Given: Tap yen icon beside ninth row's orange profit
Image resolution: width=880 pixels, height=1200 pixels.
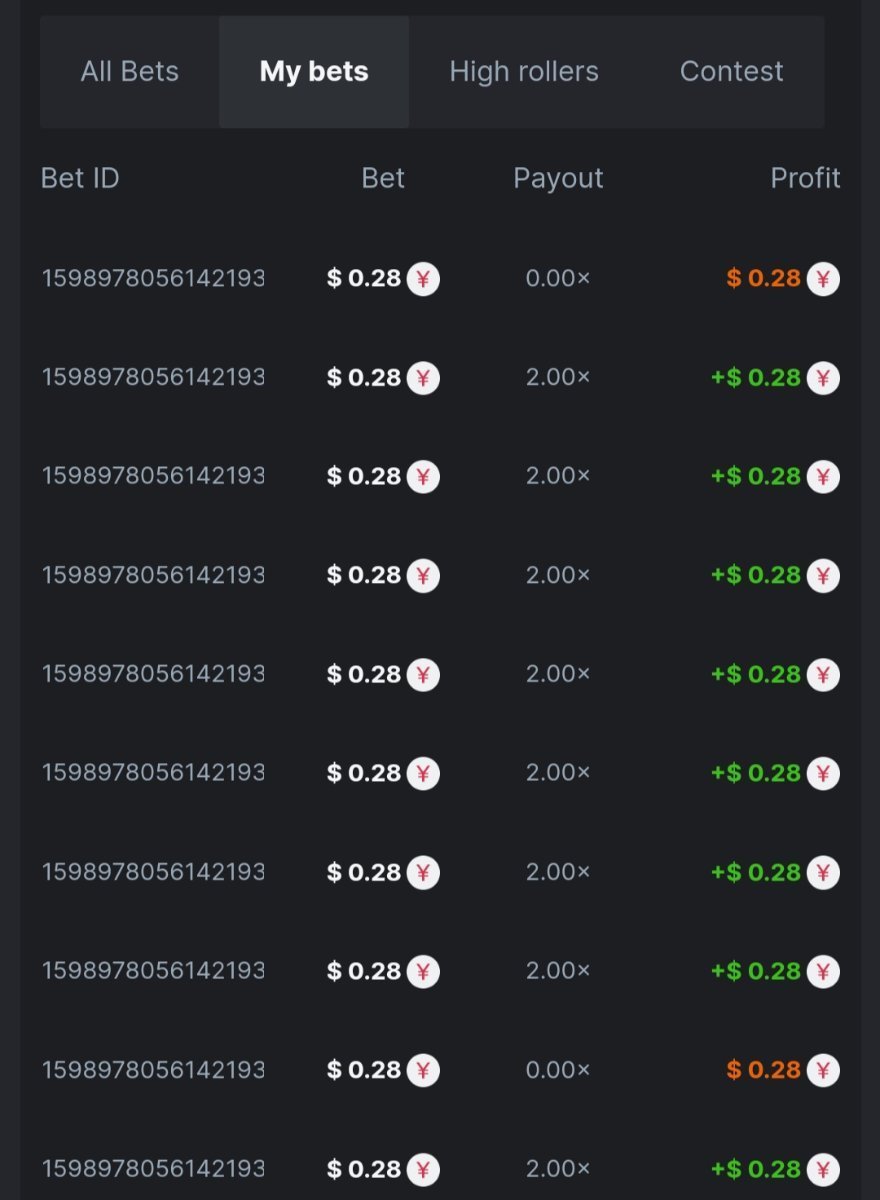Looking at the screenshot, I should click(823, 1070).
